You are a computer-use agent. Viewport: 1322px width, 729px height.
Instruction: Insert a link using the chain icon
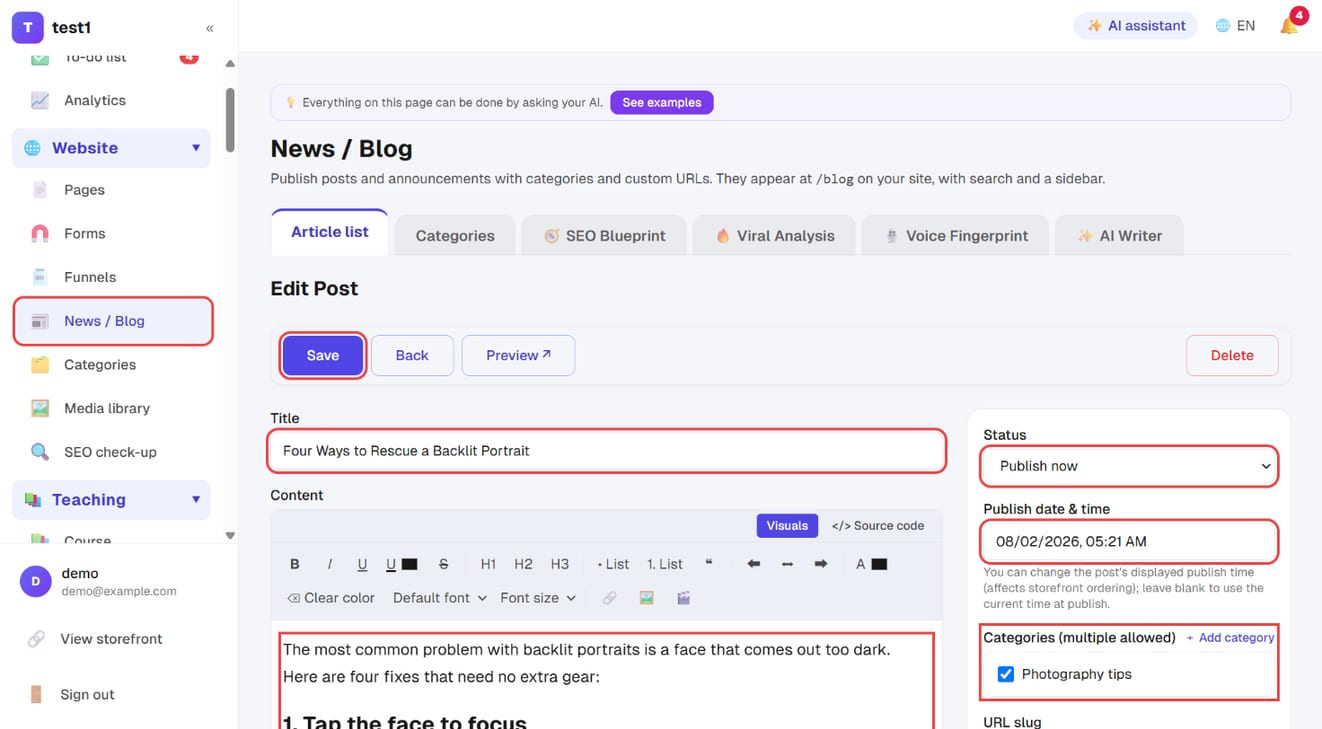pyautogui.click(x=609, y=598)
